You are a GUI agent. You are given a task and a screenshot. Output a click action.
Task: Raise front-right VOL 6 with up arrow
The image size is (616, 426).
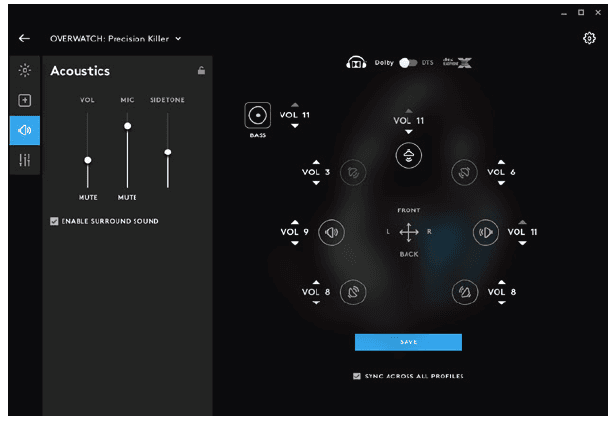[501, 162]
